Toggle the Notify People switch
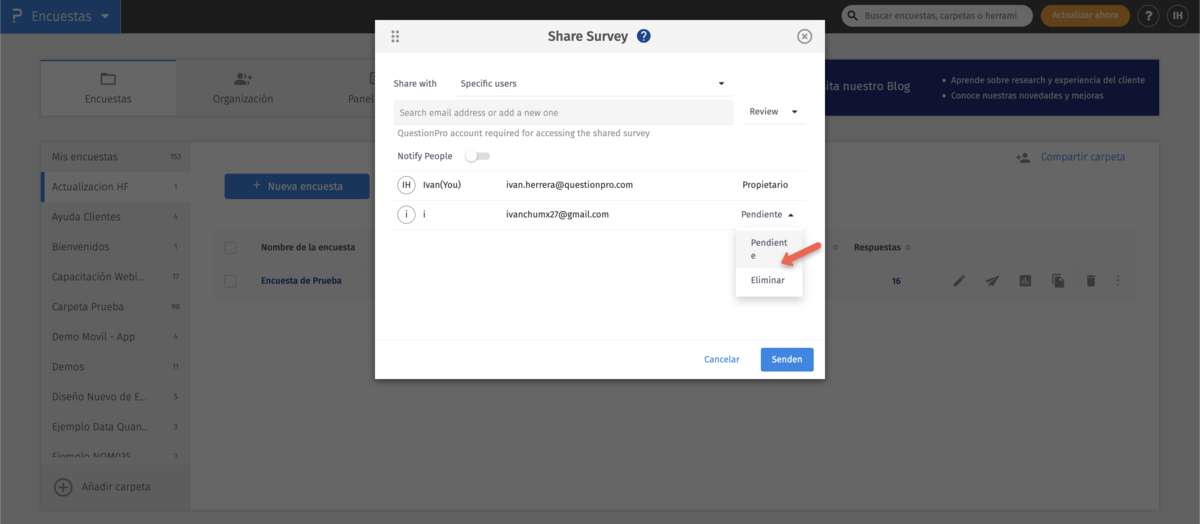This screenshot has height=524, width=1200. click(477, 156)
